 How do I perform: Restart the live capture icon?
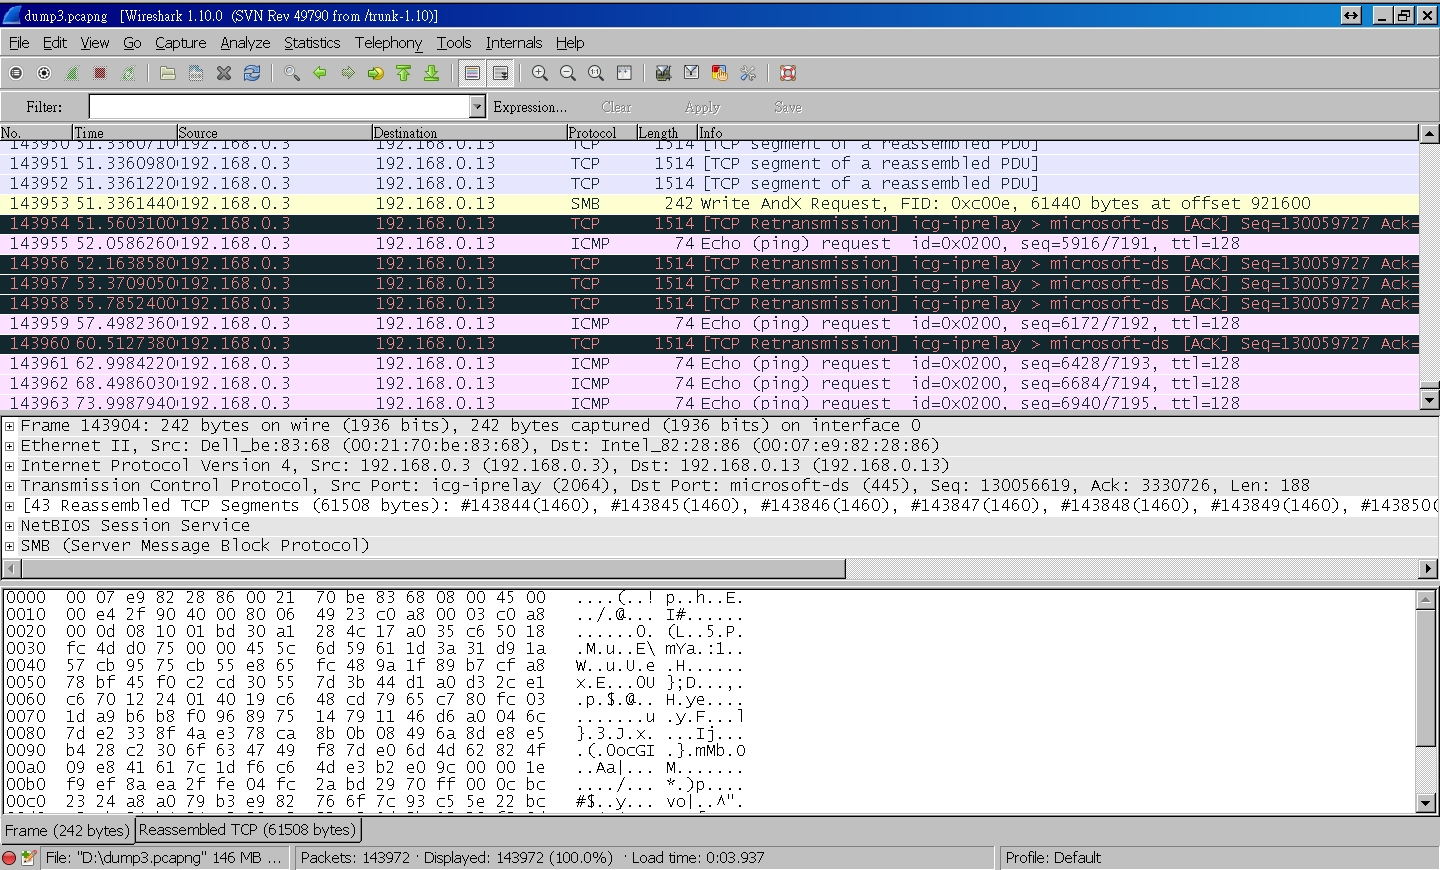[x=128, y=73]
